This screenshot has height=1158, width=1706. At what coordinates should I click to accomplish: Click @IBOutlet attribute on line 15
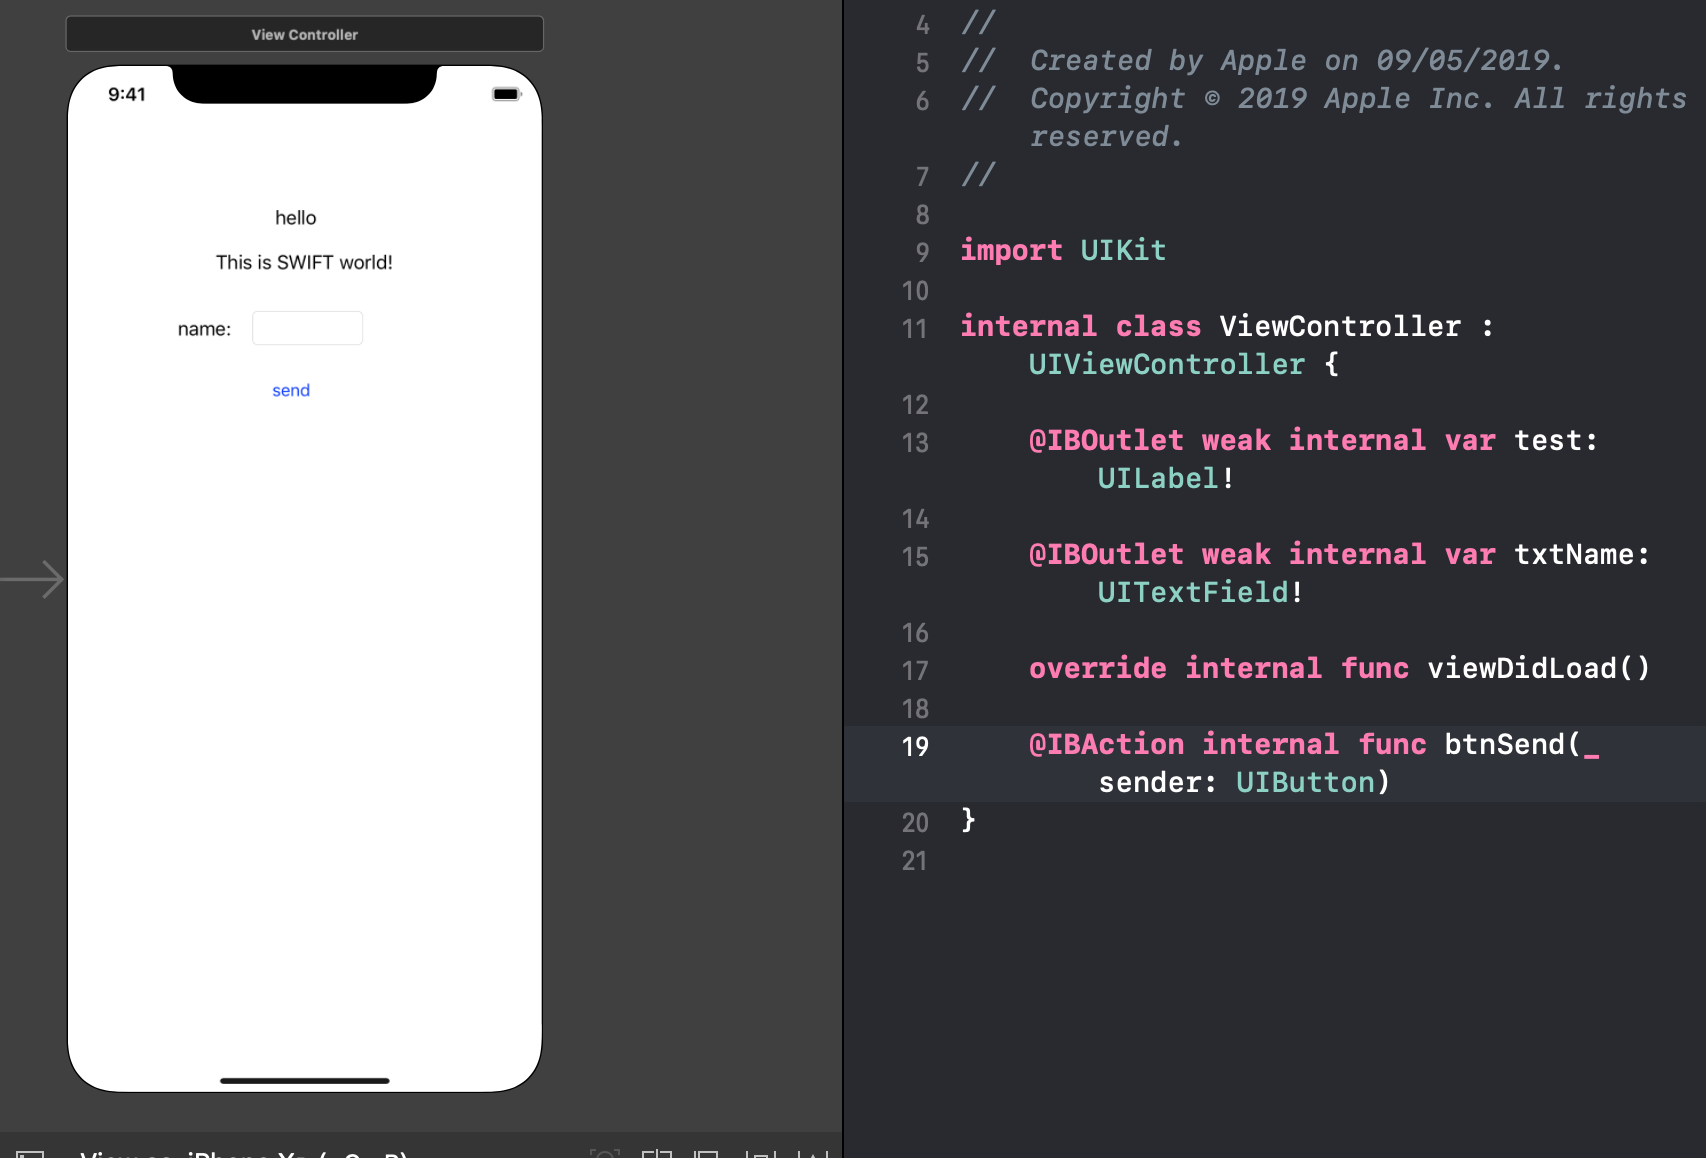point(1106,554)
